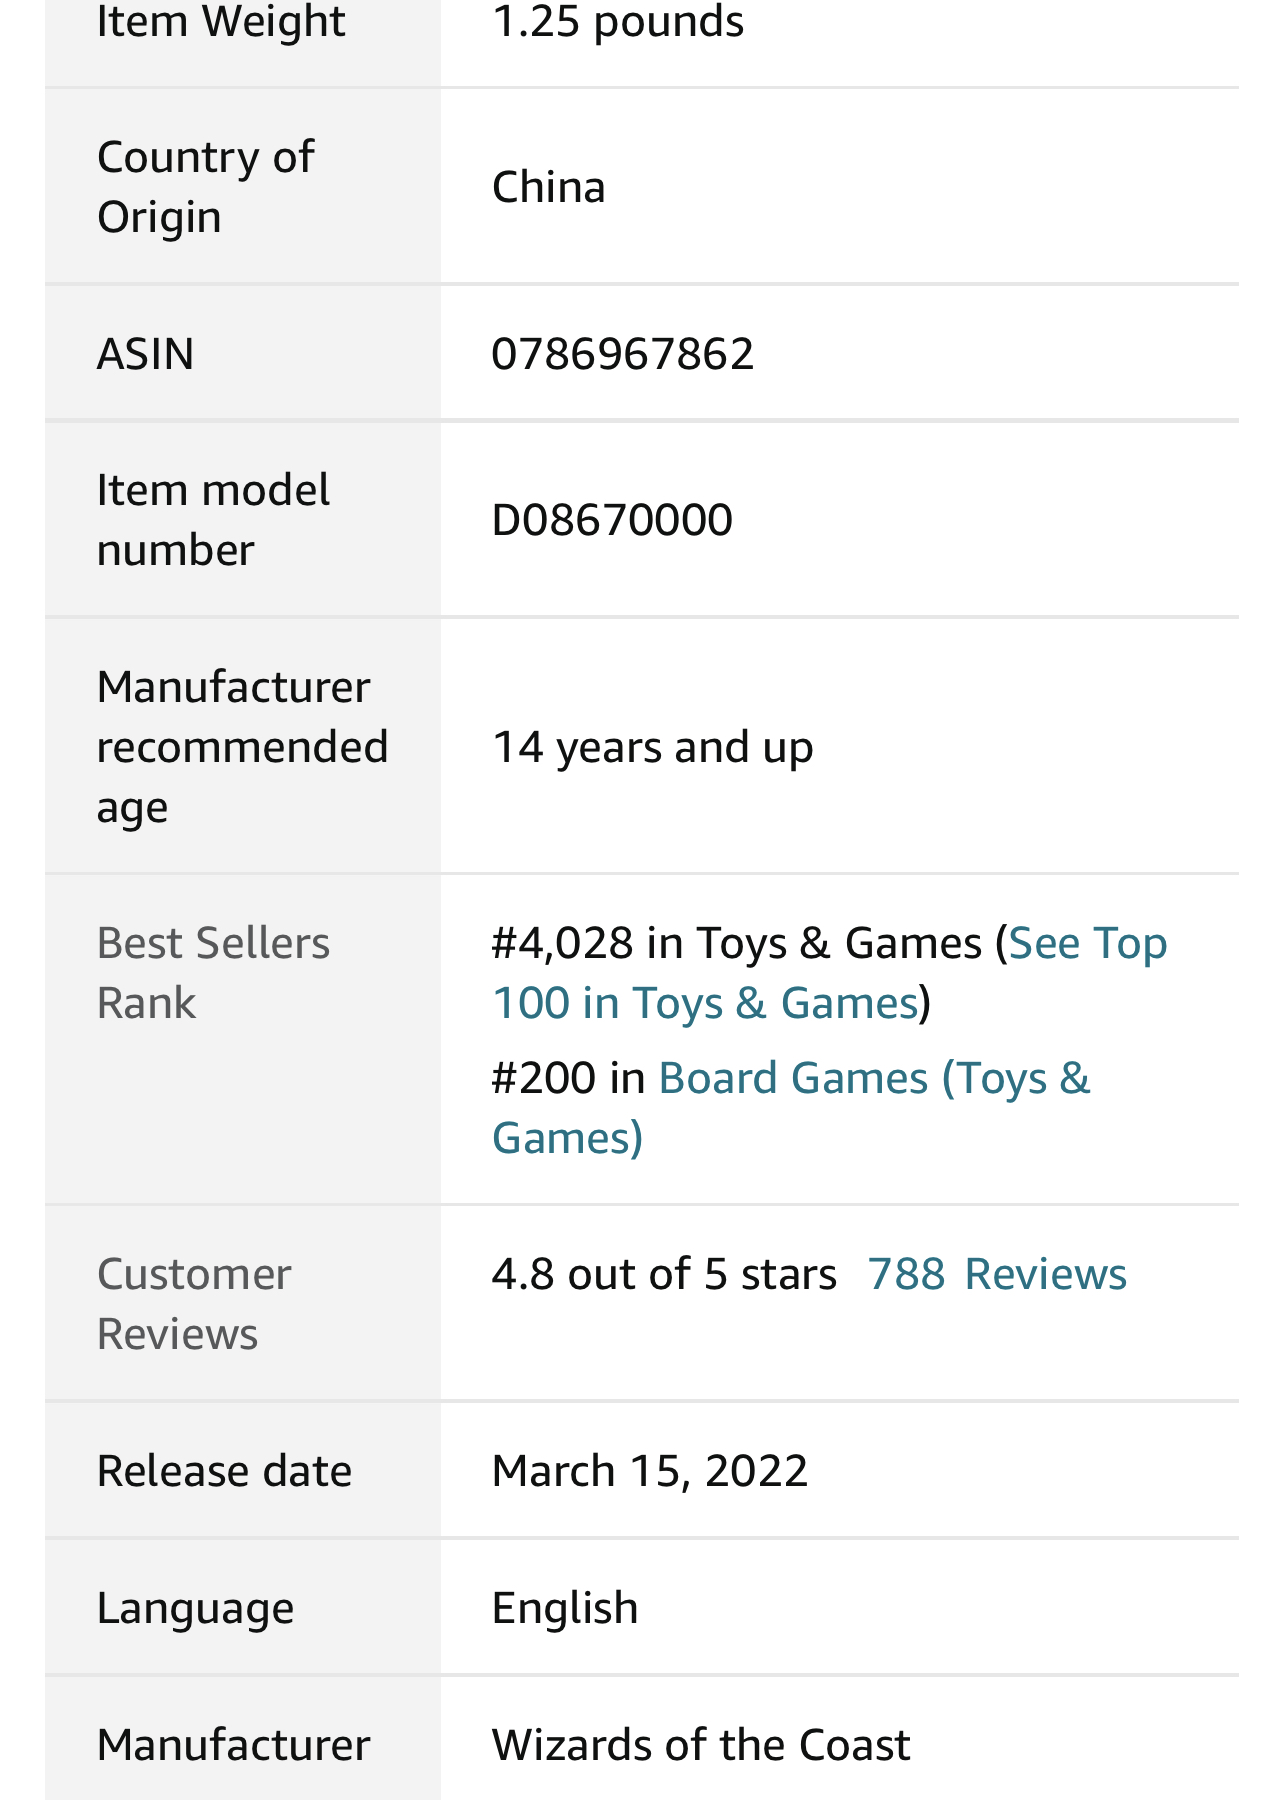This screenshot has height=1800, width=1284.
Task: Open the 788 Reviews link
Action: [997, 1274]
